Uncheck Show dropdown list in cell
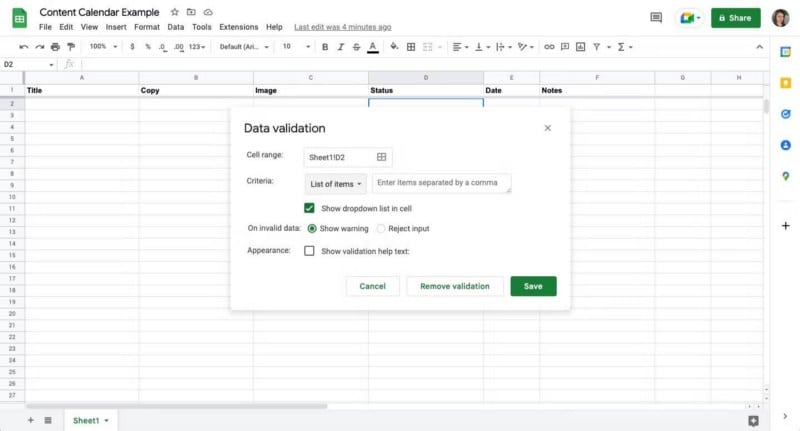Screen dimensions: 800x431 click(x=310, y=208)
